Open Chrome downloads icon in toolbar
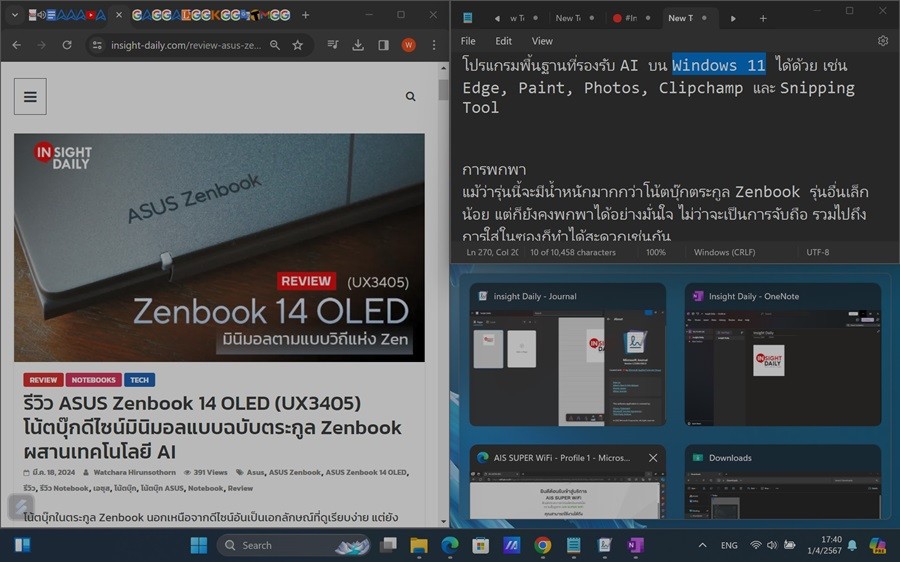The height and width of the screenshot is (562, 900). click(x=358, y=45)
